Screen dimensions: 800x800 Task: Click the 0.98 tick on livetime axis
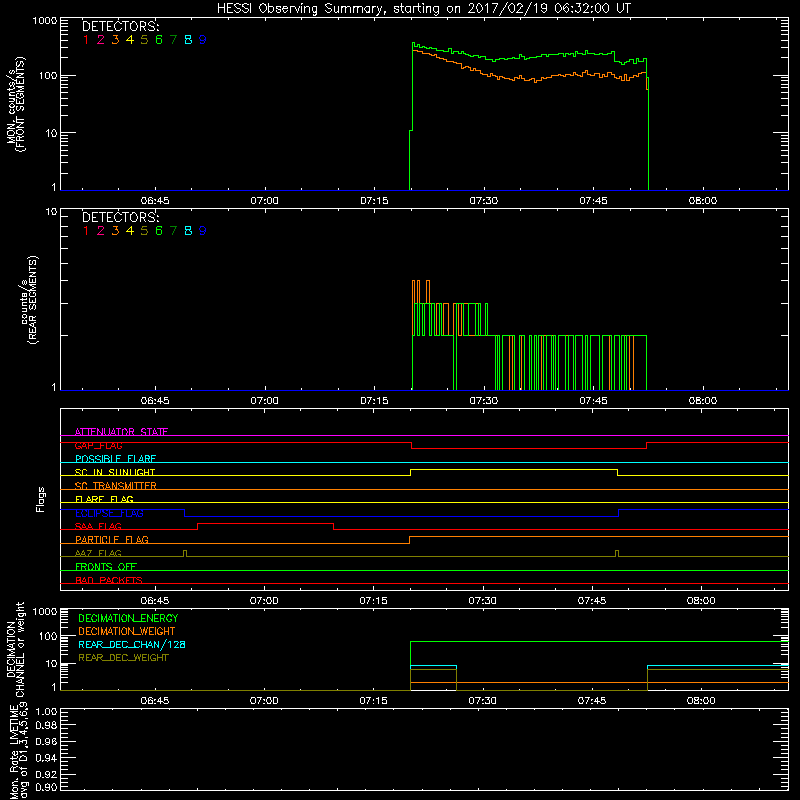(46, 726)
